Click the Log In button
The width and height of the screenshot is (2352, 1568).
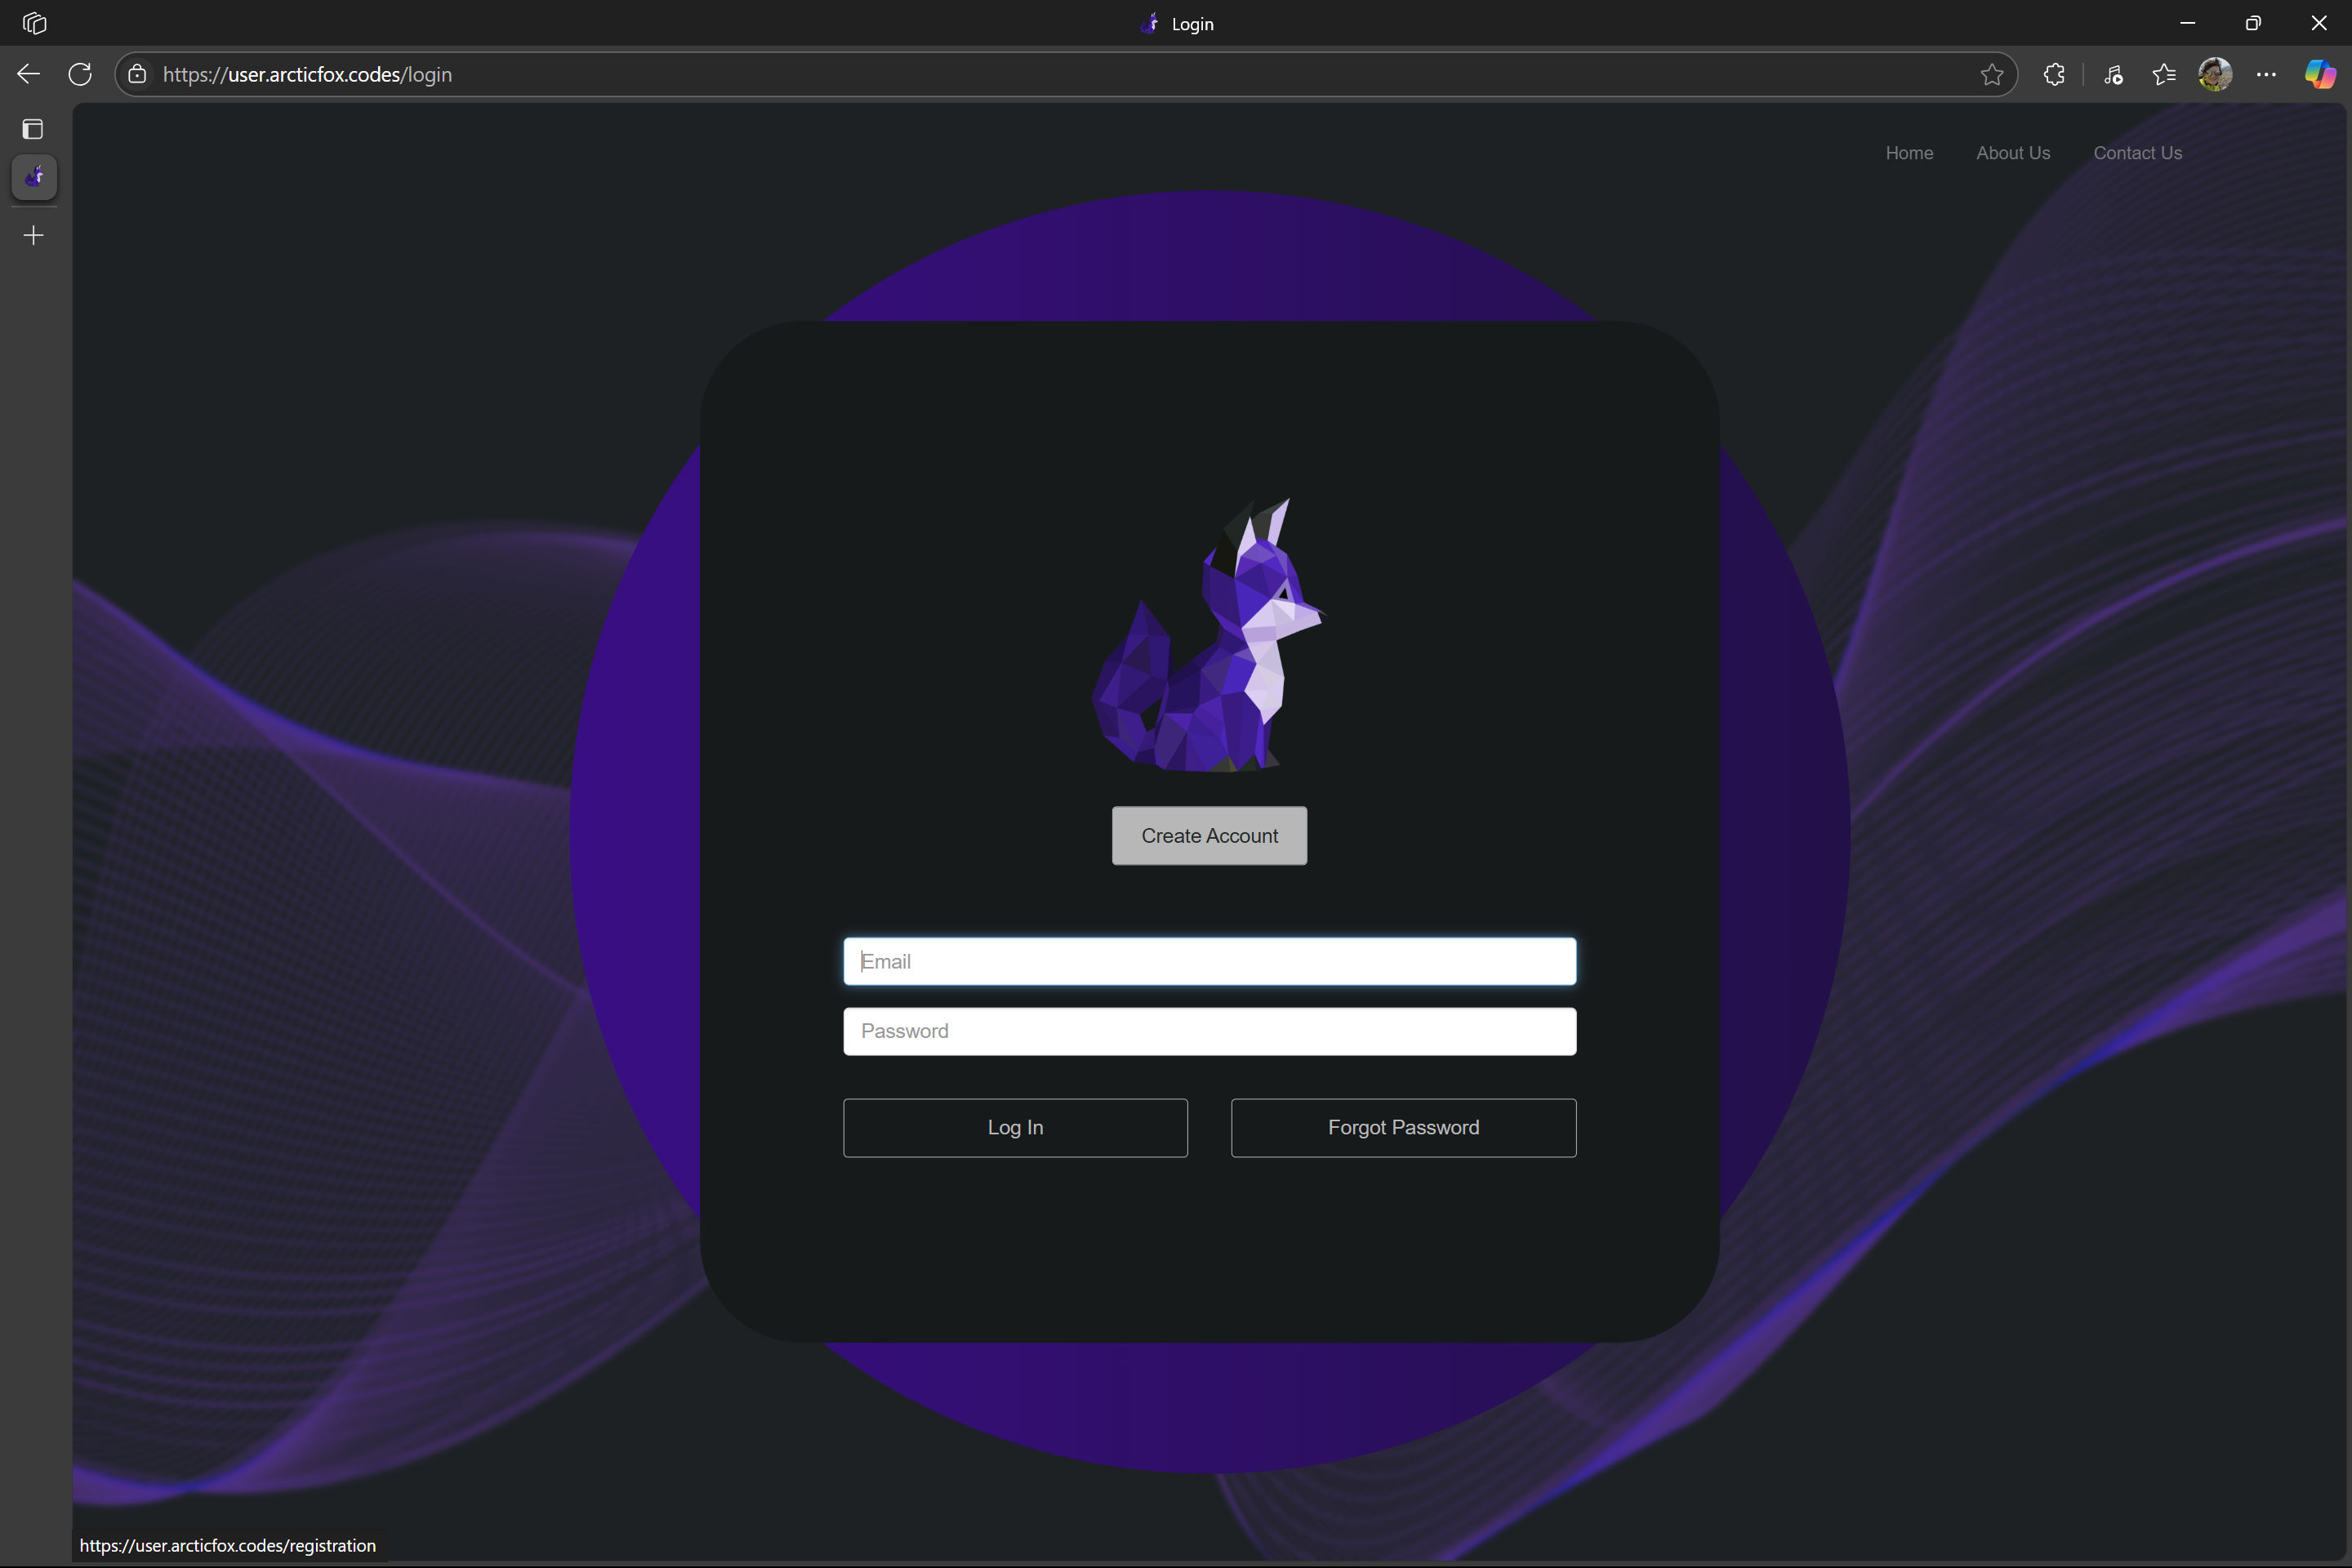pos(1015,1128)
